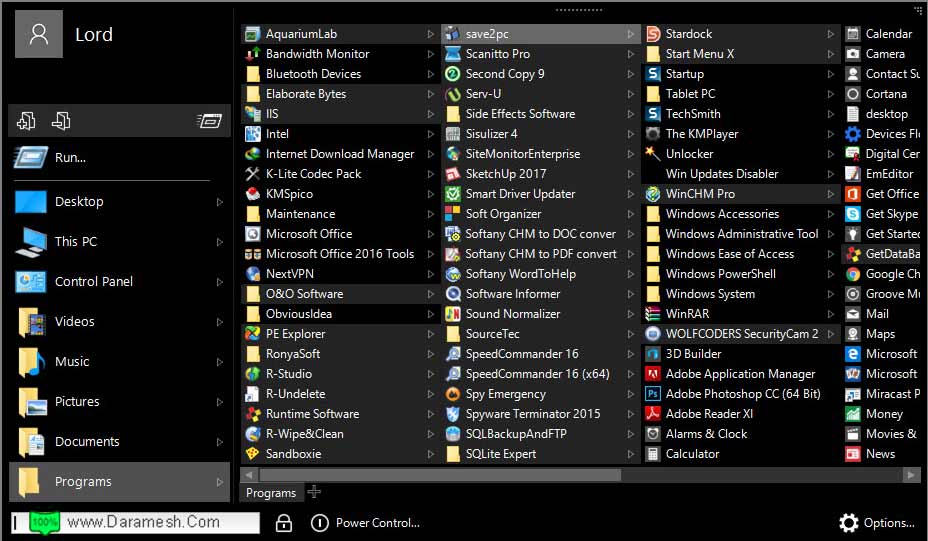
Task: Click the second pin icon under Lord
Action: tap(61, 121)
